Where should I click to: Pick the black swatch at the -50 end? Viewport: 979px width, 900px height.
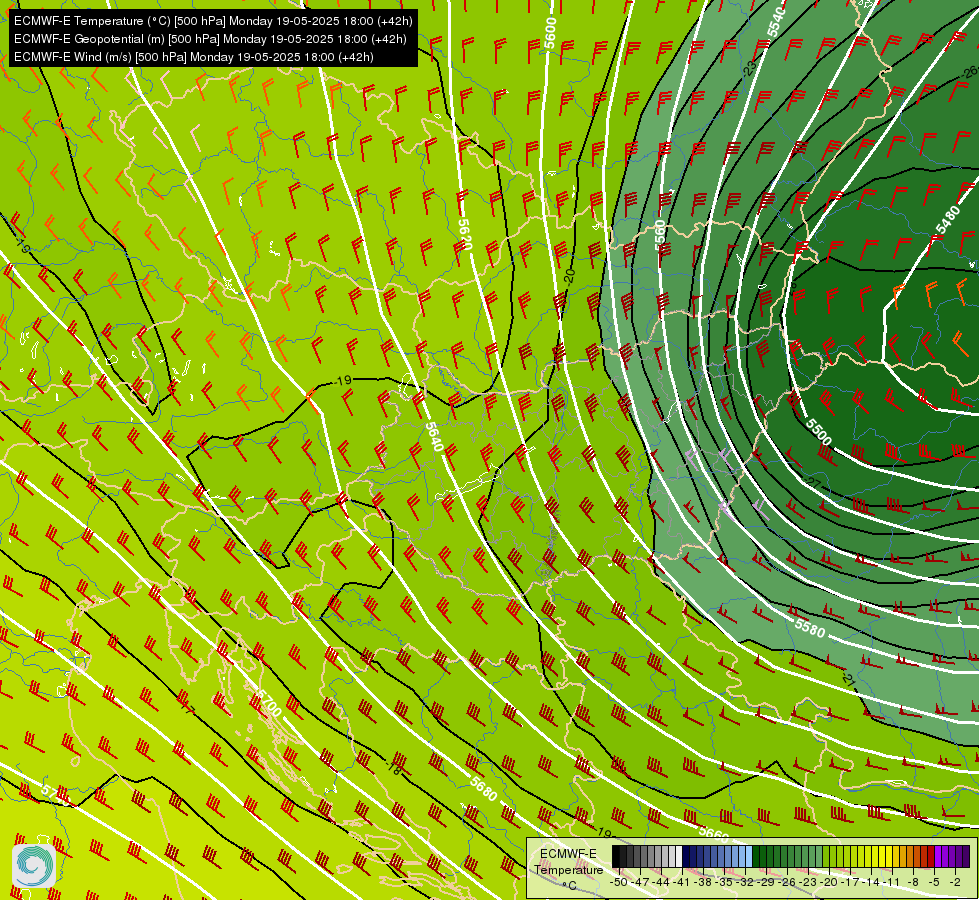click(x=616, y=857)
